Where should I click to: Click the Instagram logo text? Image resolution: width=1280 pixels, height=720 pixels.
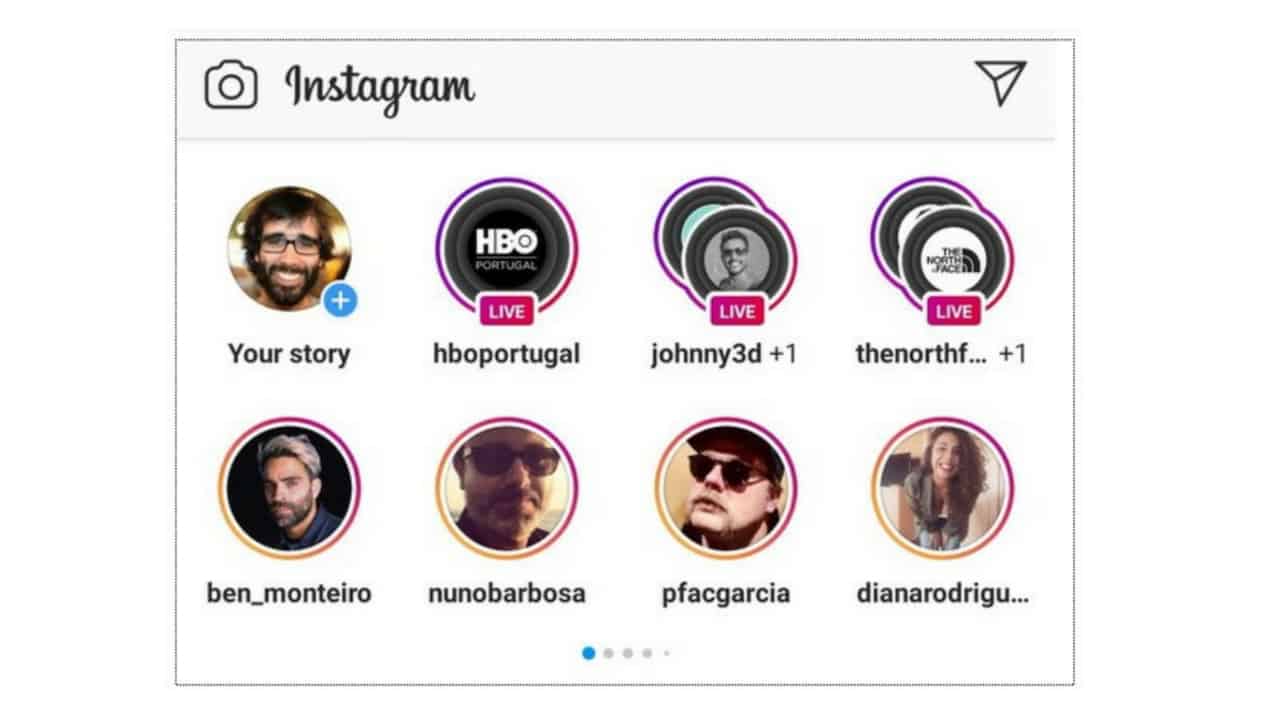pos(379,88)
